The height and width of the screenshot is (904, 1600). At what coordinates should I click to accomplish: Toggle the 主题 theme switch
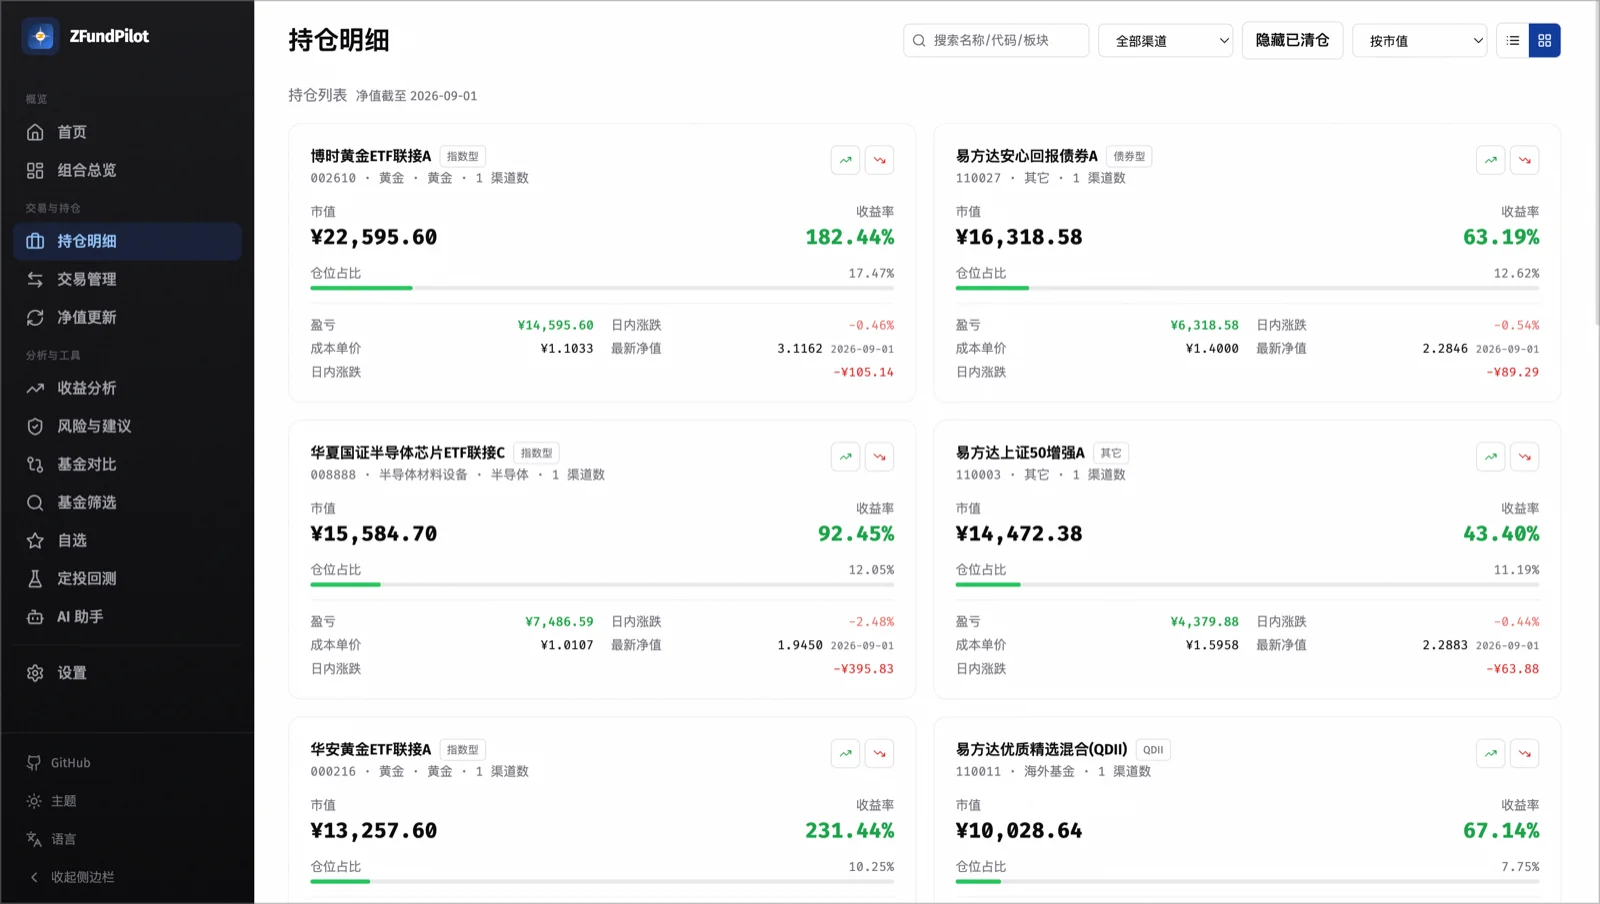127,801
